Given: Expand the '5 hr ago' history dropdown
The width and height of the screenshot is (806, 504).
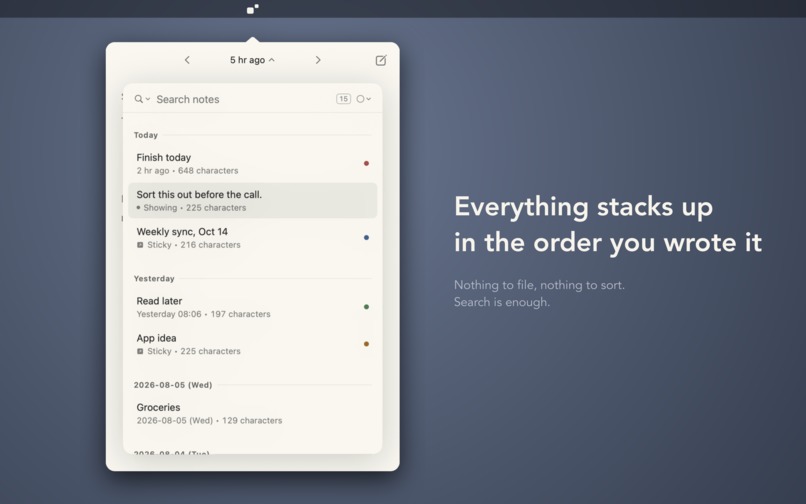Looking at the screenshot, I should (x=252, y=60).
